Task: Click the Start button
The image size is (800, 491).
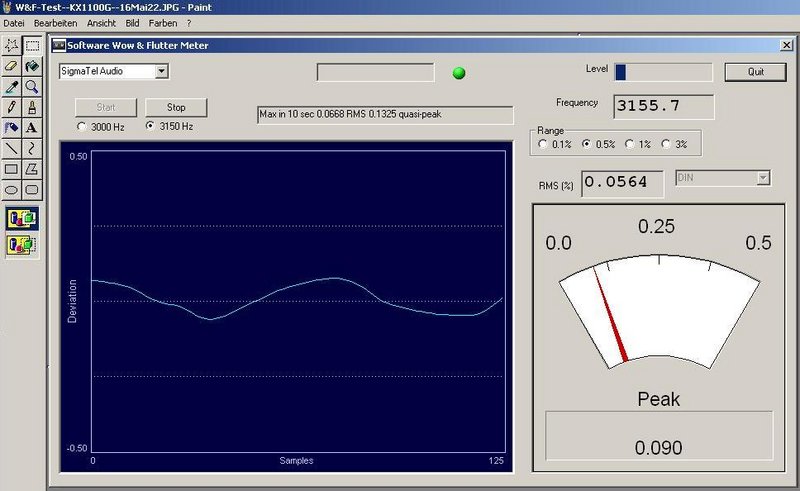Action: click(x=106, y=108)
